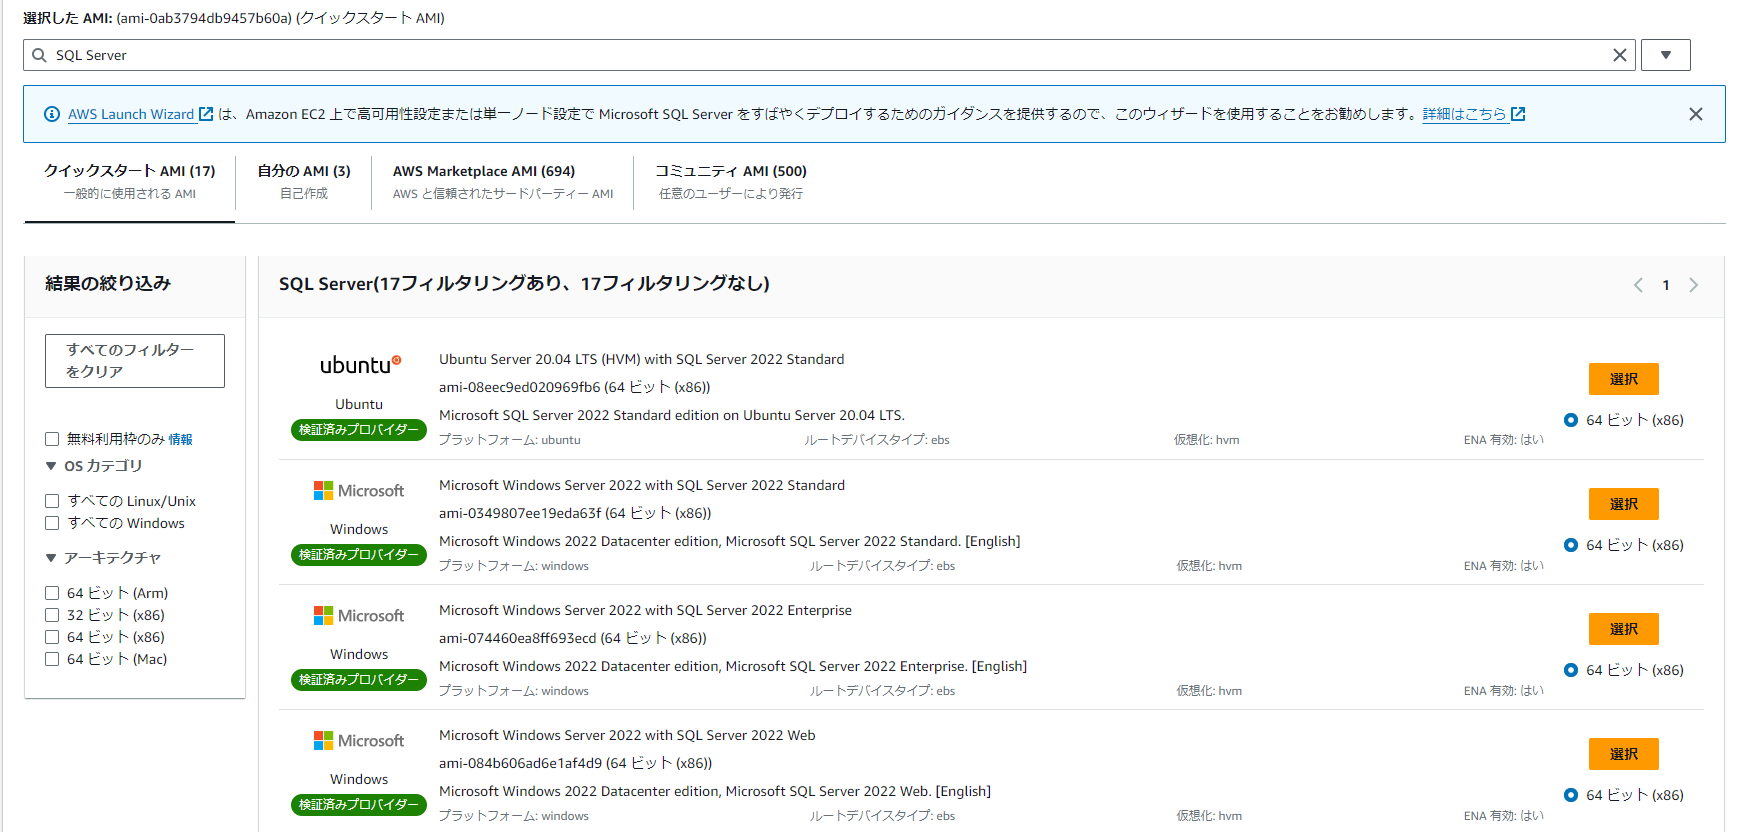Click AMI ID ami-074460ea8ff693ecd
Viewport: 1741px width, 832px height.
518,638
